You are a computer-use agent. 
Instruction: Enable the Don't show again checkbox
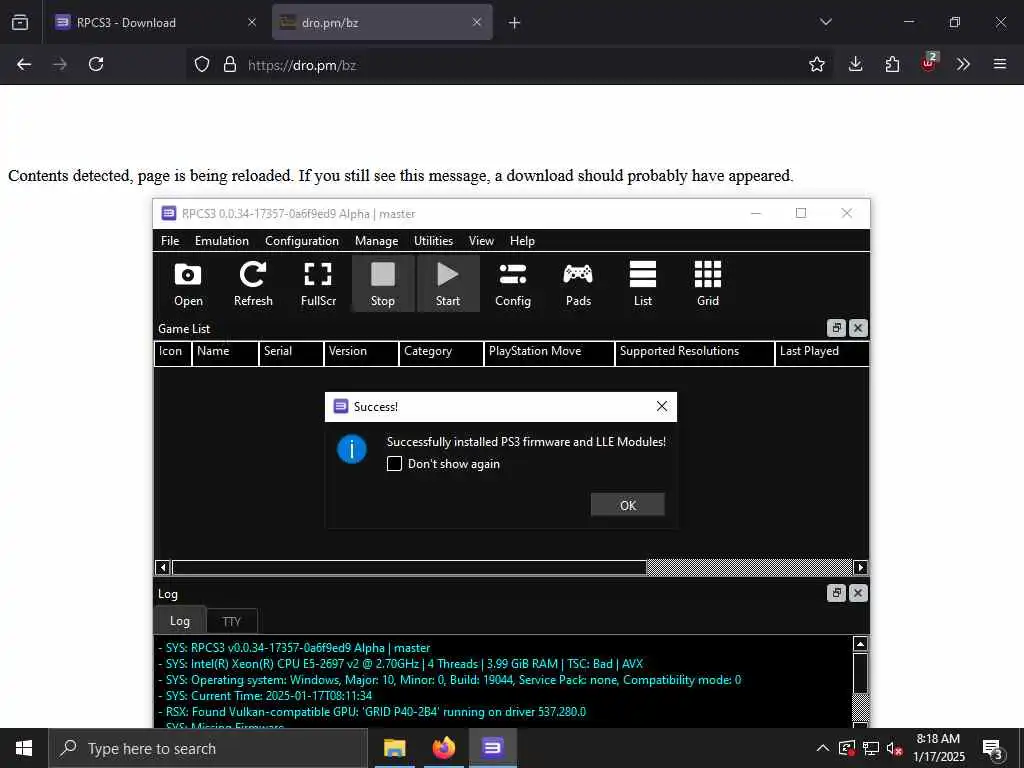coord(394,464)
